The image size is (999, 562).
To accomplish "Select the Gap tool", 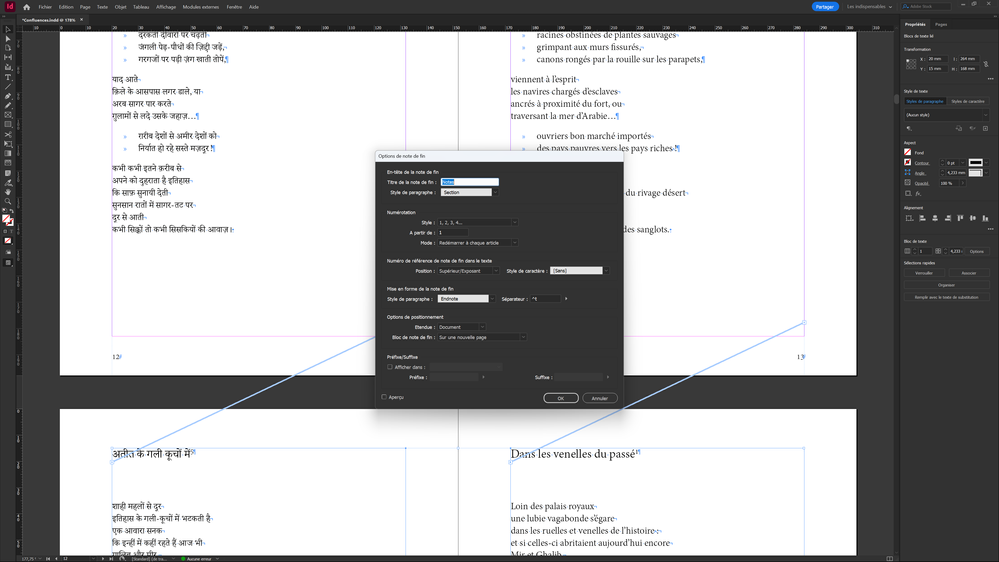I will pyautogui.click(x=8, y=58).
